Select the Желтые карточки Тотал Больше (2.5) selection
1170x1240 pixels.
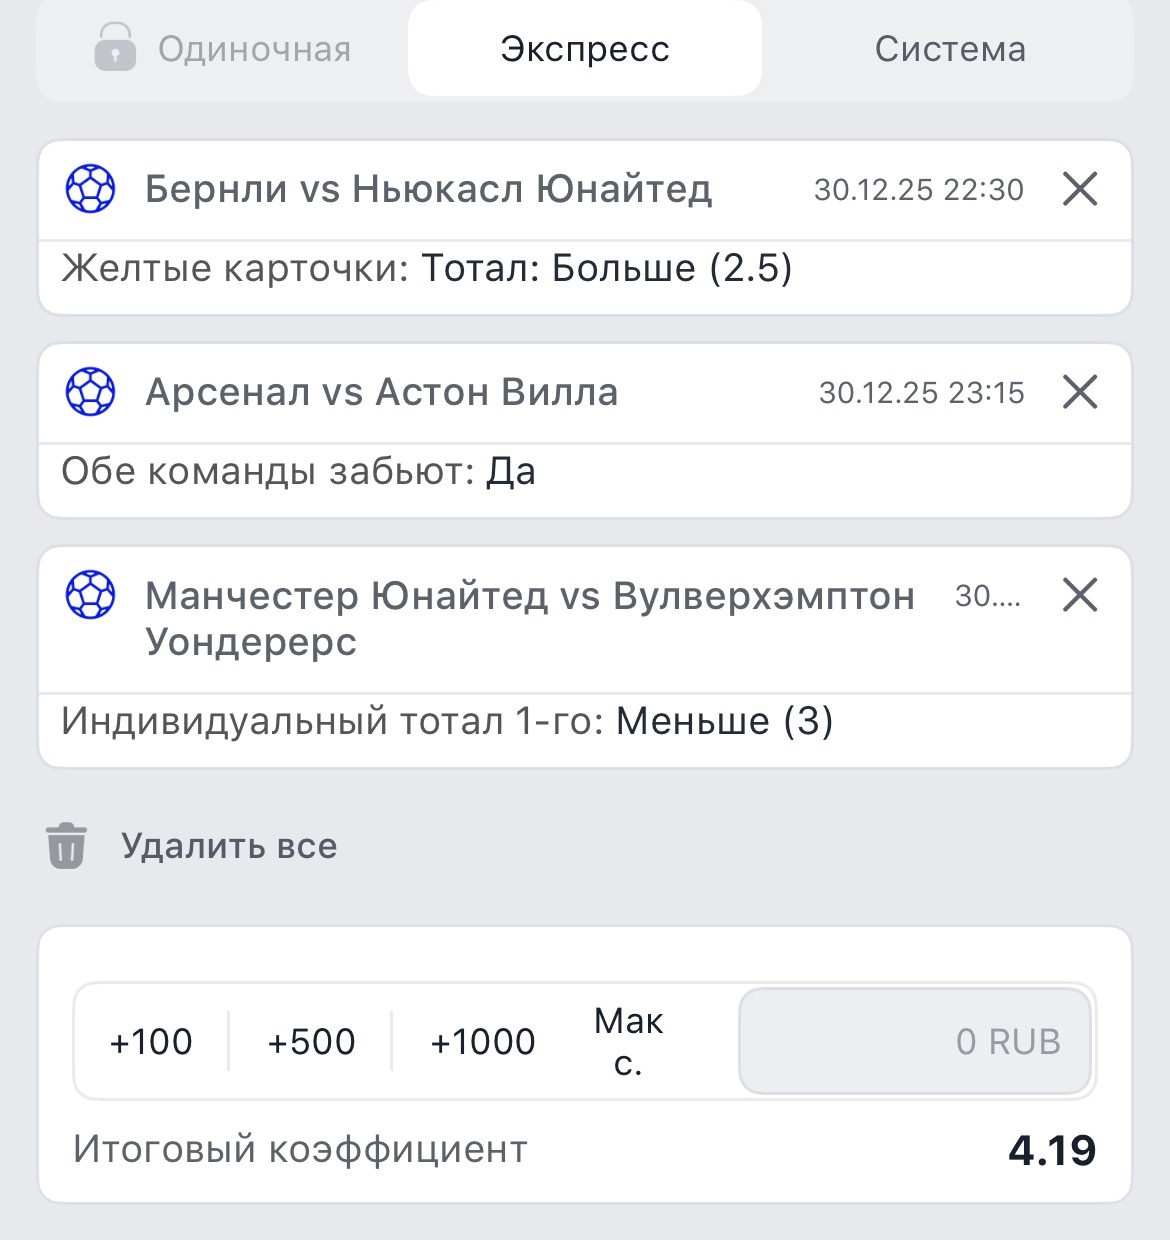click(427, 269)
